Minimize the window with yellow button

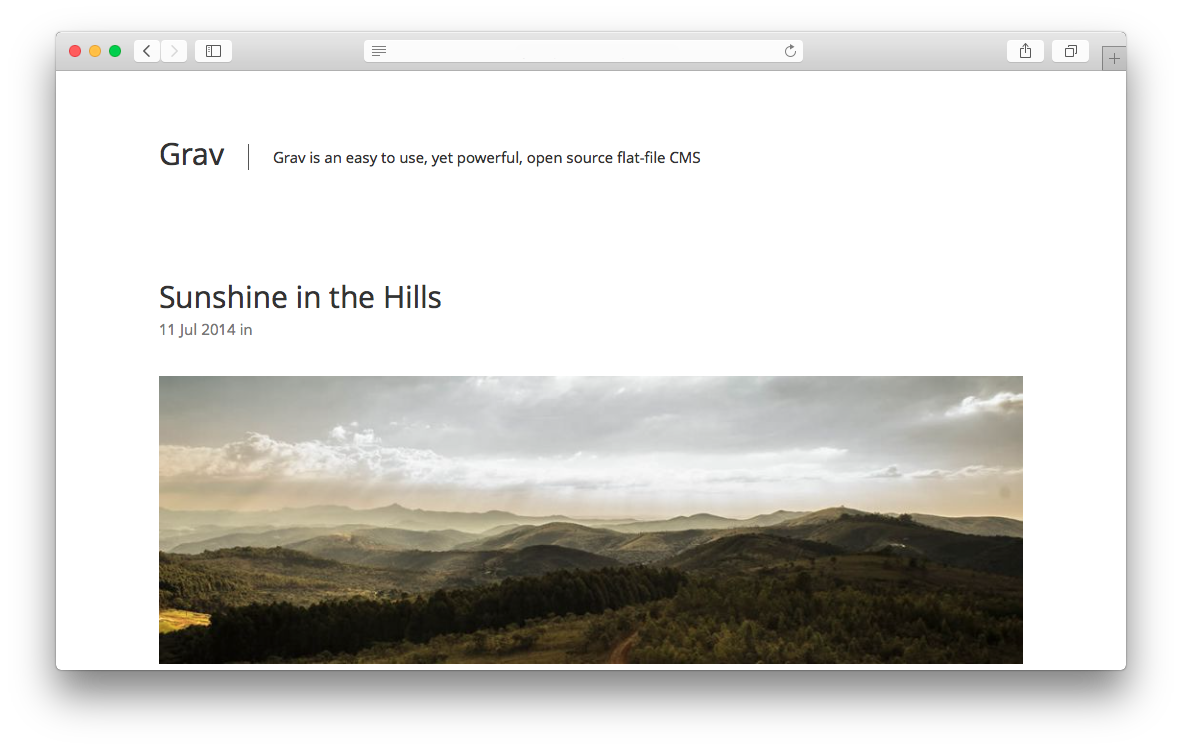tap(95, 51)
